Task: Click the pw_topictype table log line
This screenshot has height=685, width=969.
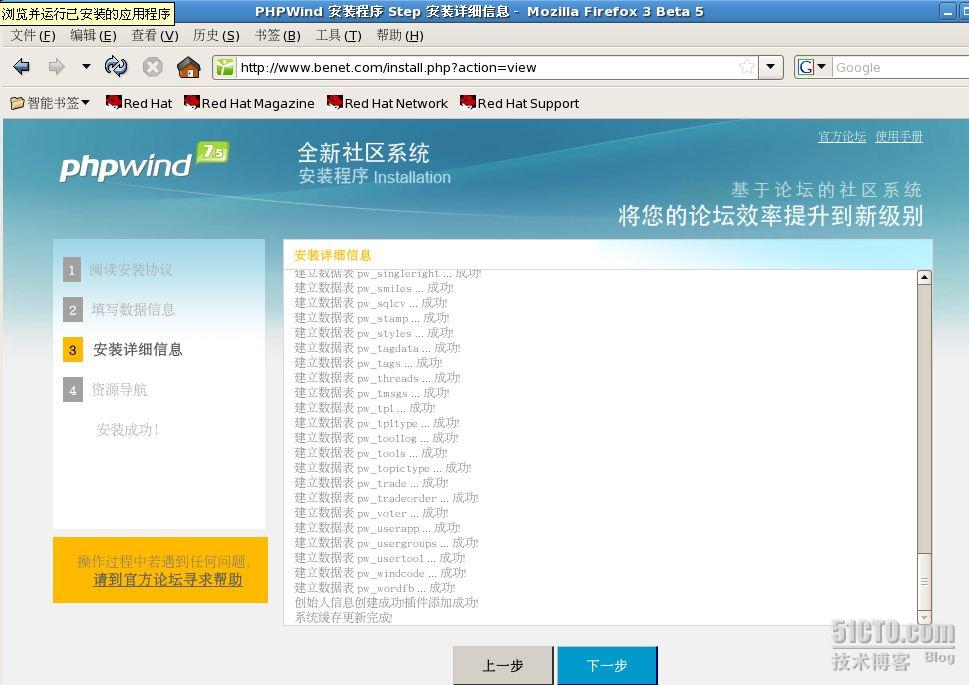Action: pos(383,468)
